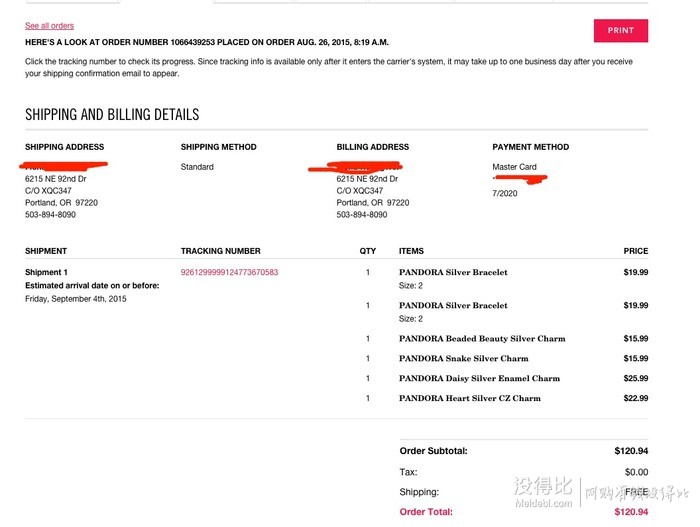
Task: Open the See all orders link
Action: pyautogui.click(x=49, y=26)
